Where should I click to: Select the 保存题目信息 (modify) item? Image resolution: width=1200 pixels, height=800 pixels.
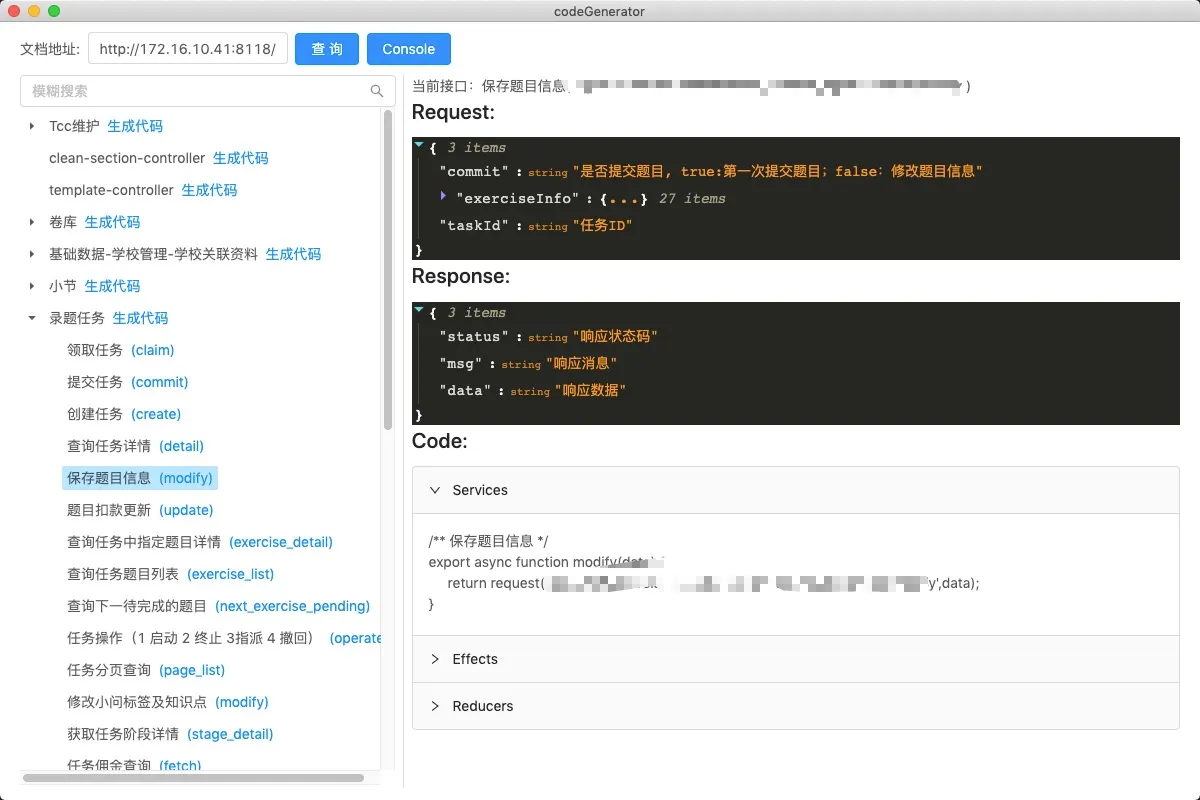pyautogui.click(x=140, y=478)
